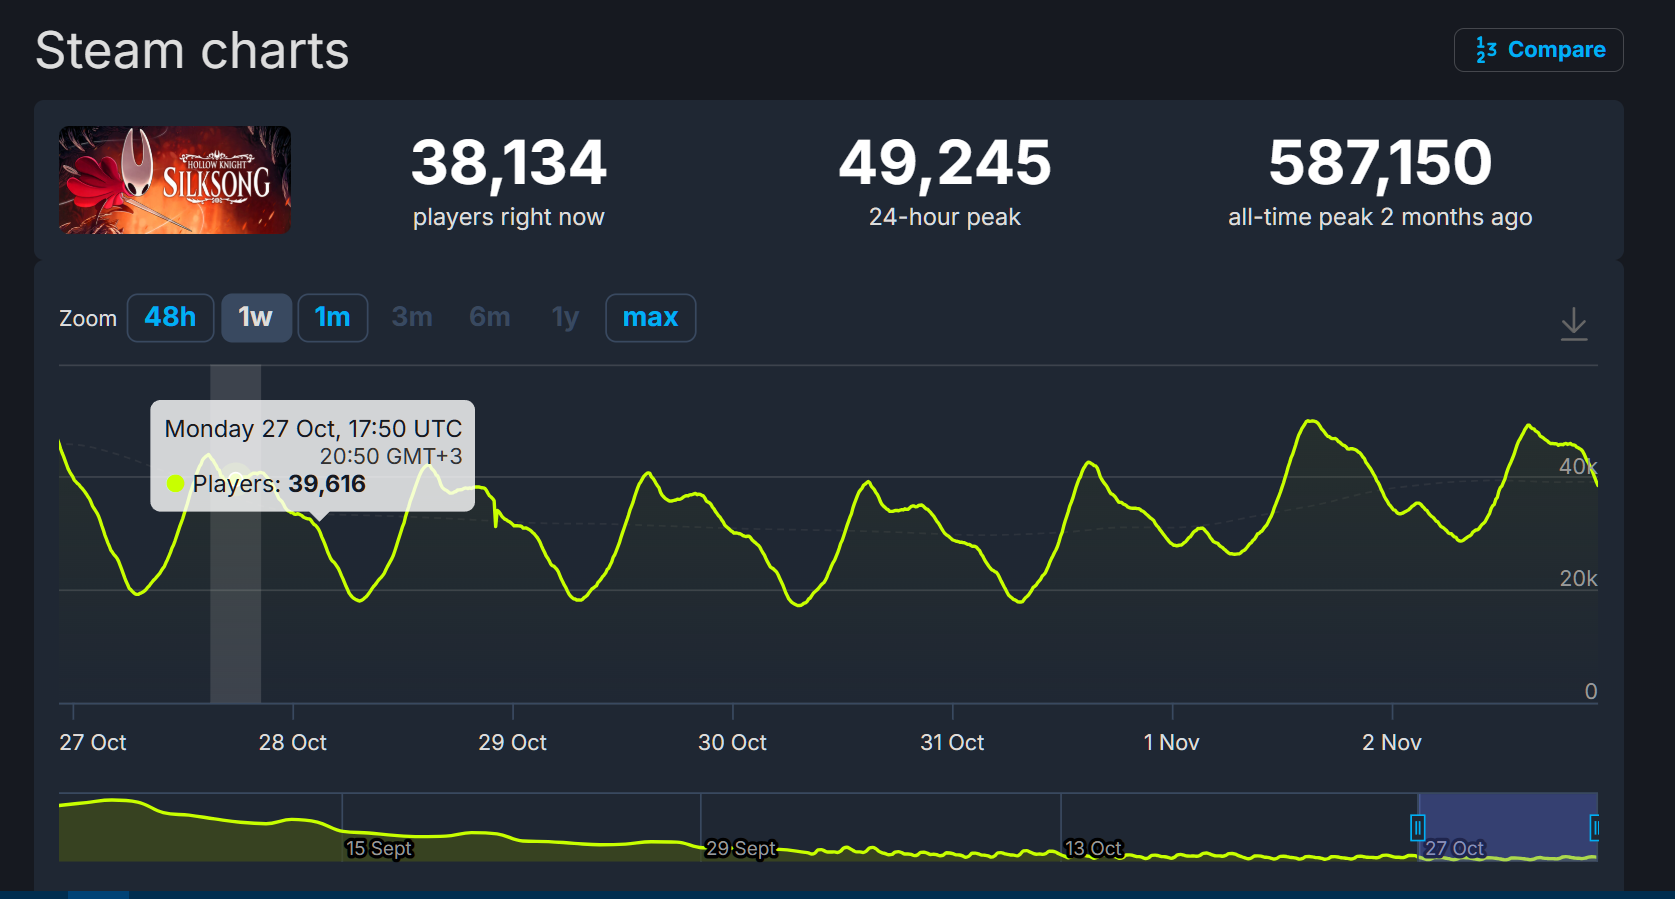Grab the left range navigator handle

coord(1417,828)
